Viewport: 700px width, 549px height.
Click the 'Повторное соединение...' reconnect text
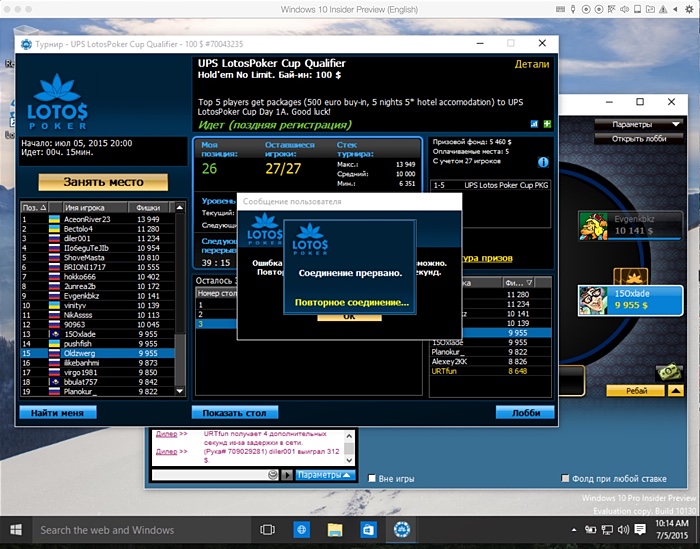click(351, 303)
